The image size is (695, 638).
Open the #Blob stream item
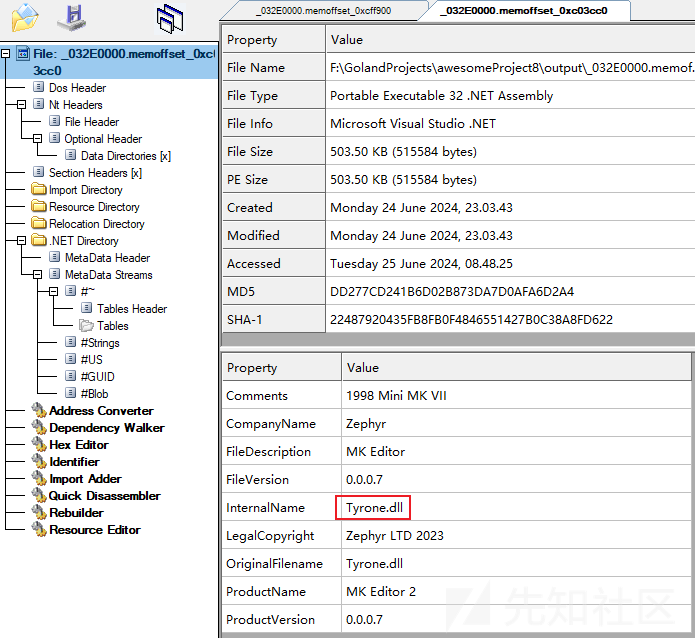[x=94, y=394]
